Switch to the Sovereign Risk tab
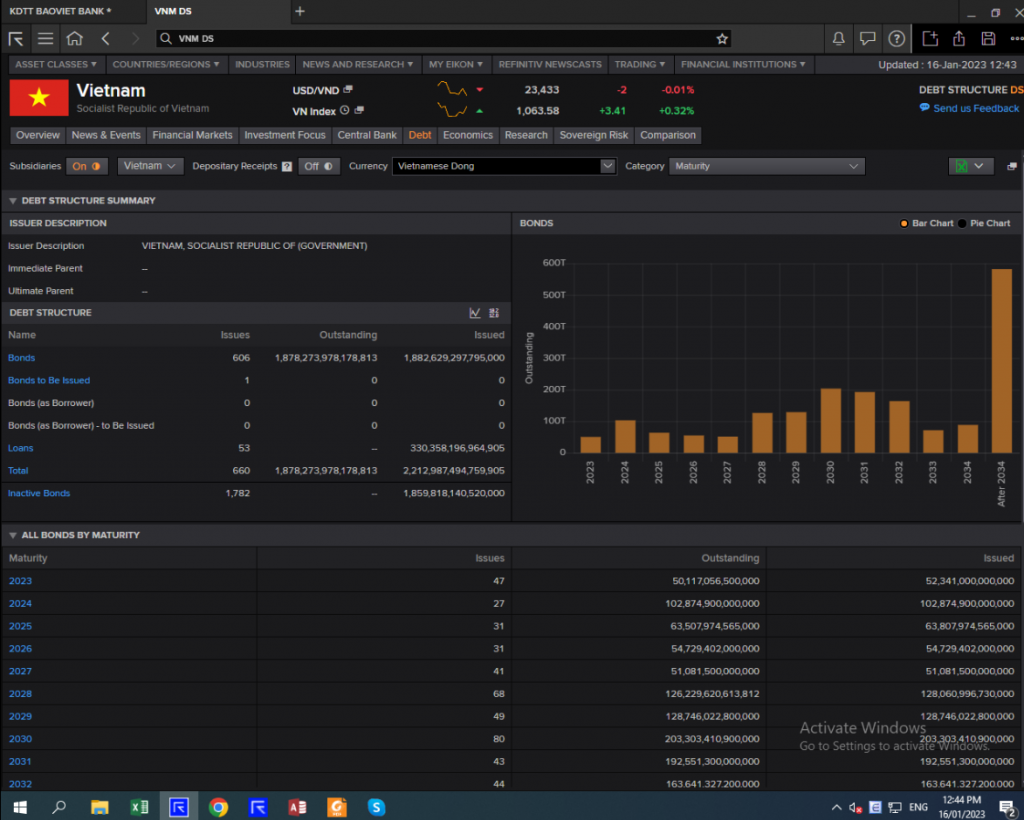This screenshot has width=1024, height=820. pyautogui.click(x=594, y=135)
